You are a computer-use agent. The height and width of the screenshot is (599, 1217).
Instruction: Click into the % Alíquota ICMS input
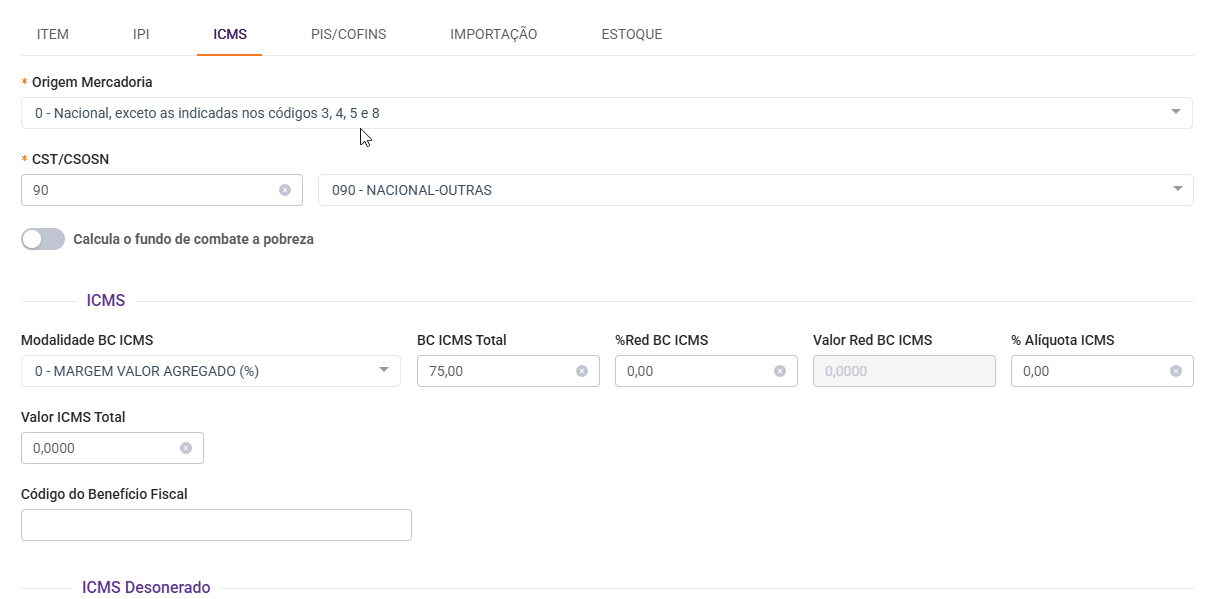1090,371
